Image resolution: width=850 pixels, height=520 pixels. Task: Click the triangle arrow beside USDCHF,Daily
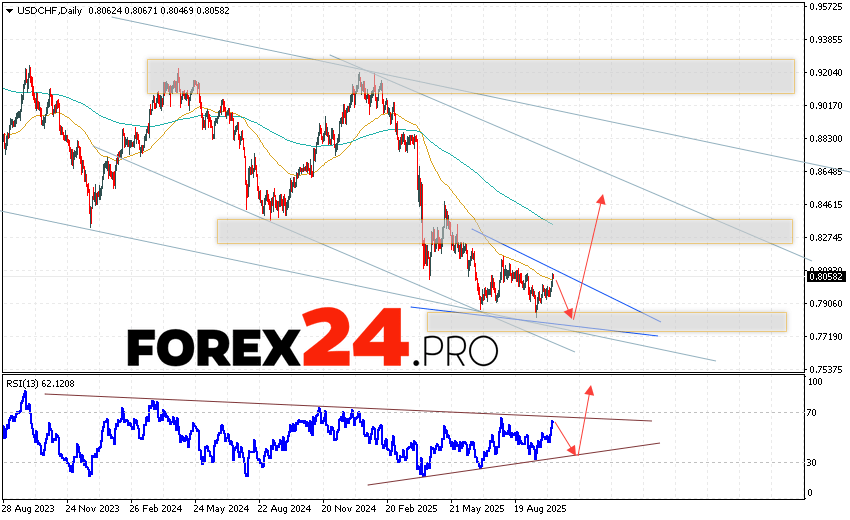[8, 9]
